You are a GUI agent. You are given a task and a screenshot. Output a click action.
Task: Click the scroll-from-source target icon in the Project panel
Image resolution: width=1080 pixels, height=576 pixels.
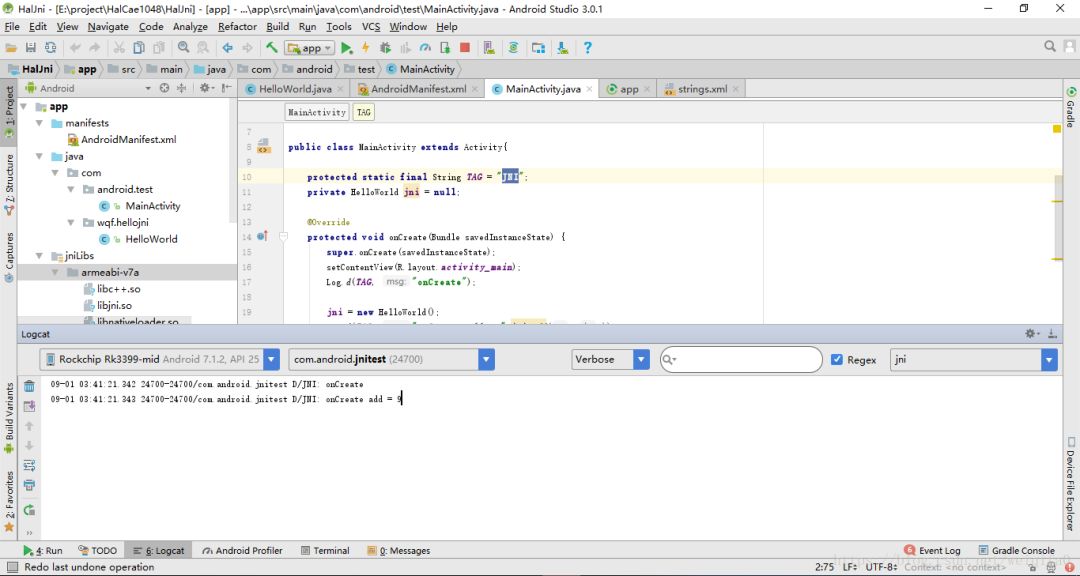coord(164,88)
